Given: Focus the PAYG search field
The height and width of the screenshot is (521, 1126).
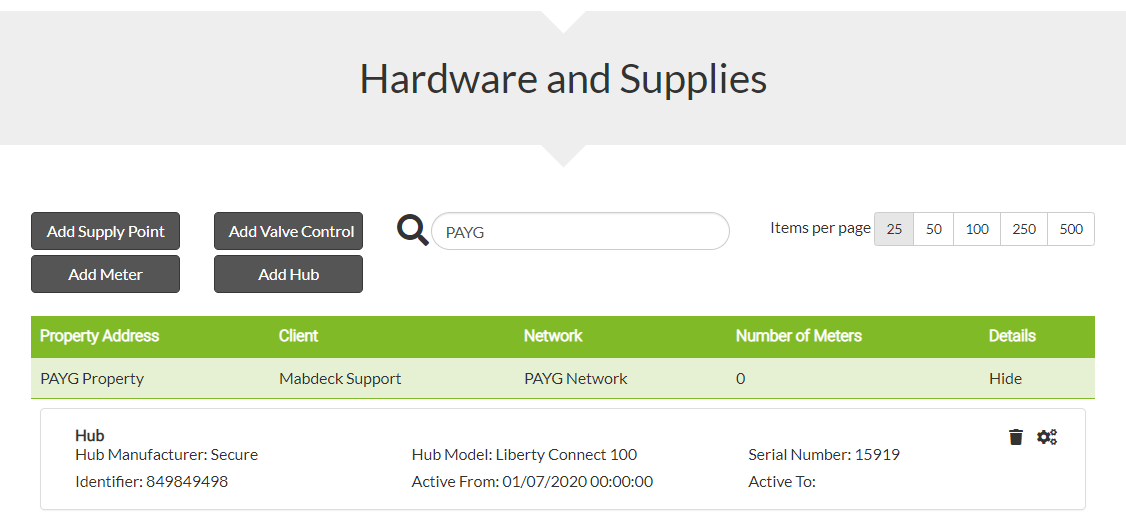Looking at the screenshot, I should 580,231.
